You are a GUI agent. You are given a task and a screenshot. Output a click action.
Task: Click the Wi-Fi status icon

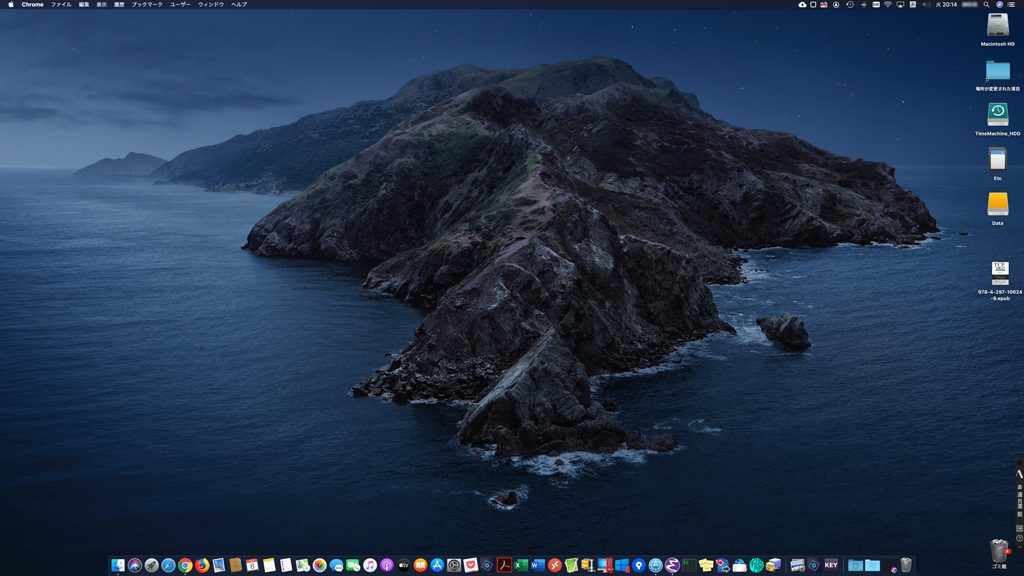click(888, 5)
